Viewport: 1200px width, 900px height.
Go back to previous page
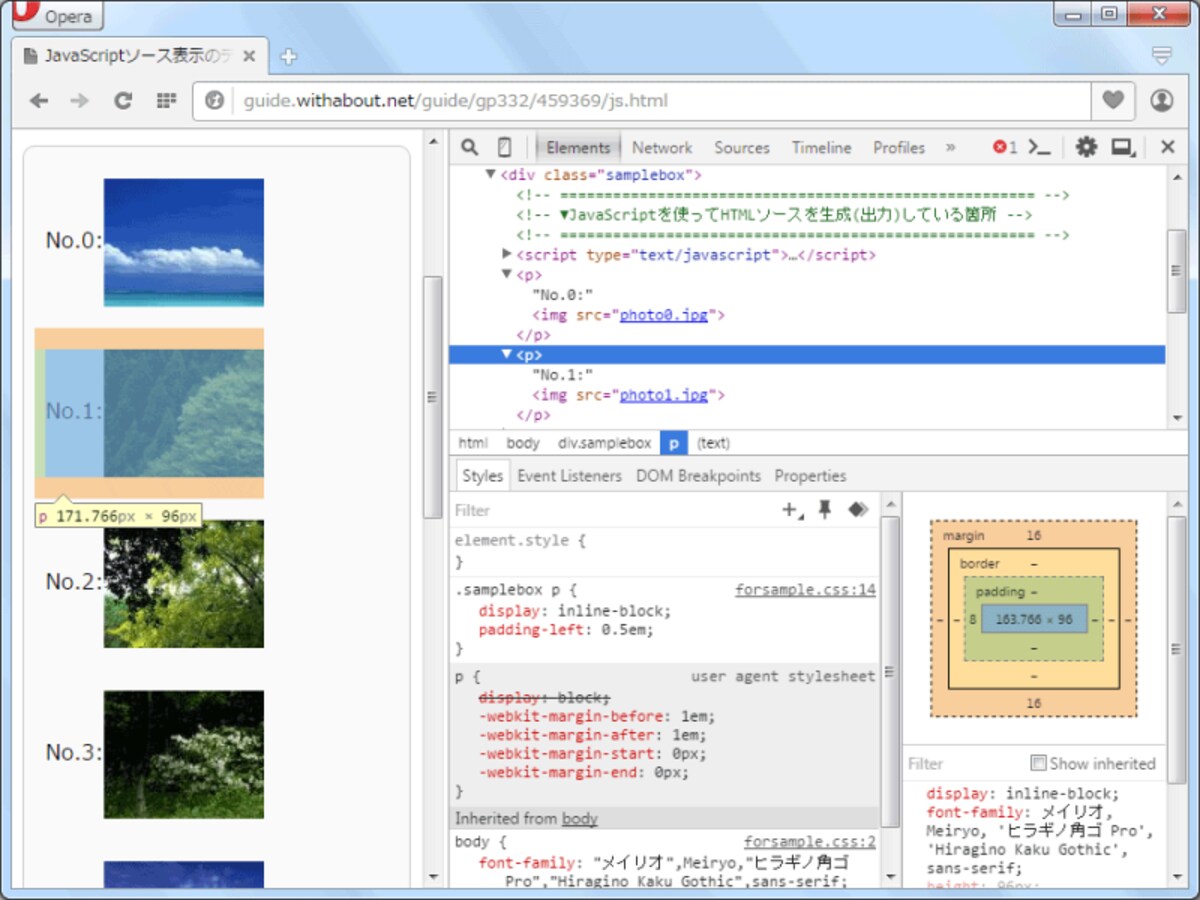click(x=39, y=100)
